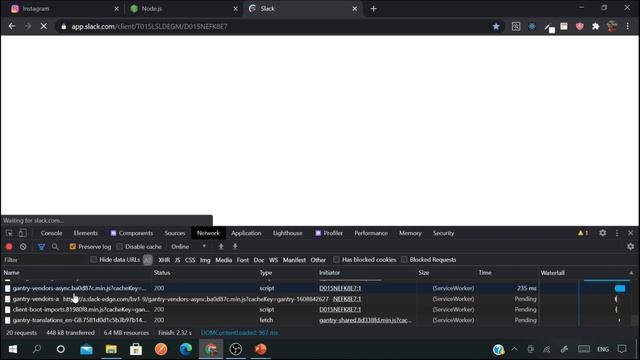
Task: Open File Explorer from the taskbar
Action: click(x=111, y=349)
